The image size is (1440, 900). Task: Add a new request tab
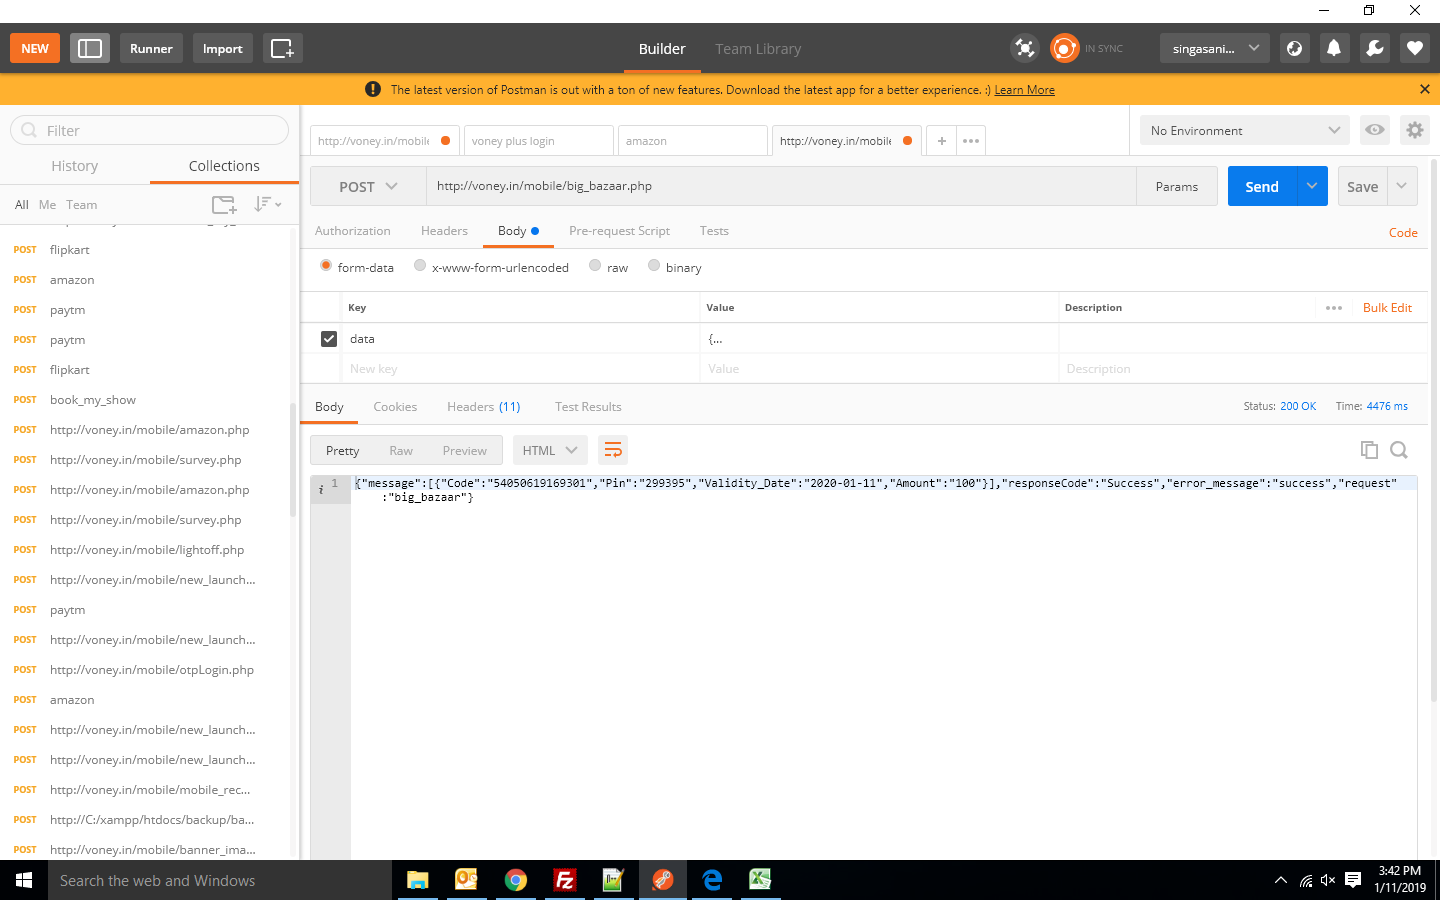coord(941,141)
